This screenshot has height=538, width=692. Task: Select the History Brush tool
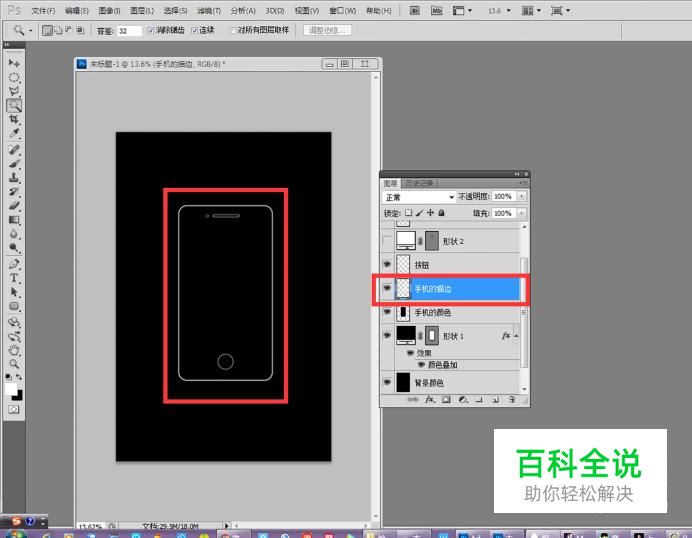[14, 192]
